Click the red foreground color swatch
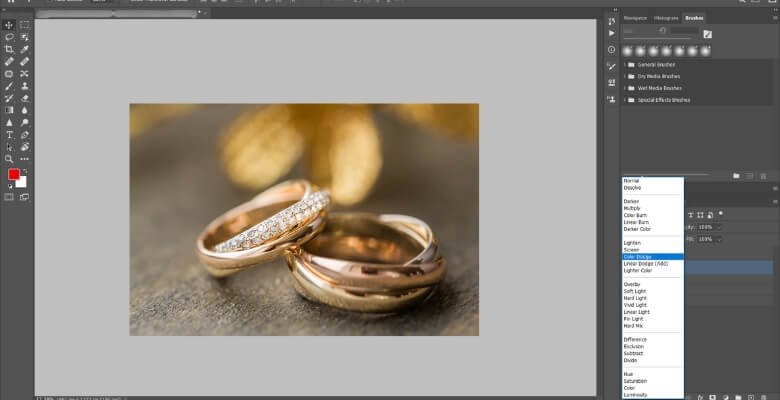 [13, 174]
